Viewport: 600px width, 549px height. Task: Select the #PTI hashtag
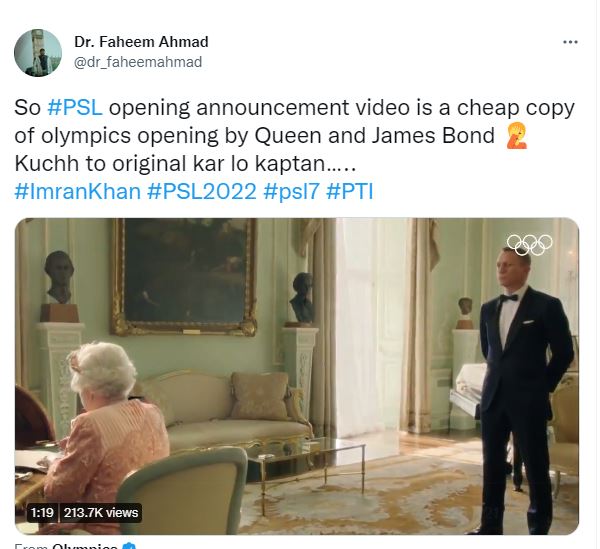[349, 191]
